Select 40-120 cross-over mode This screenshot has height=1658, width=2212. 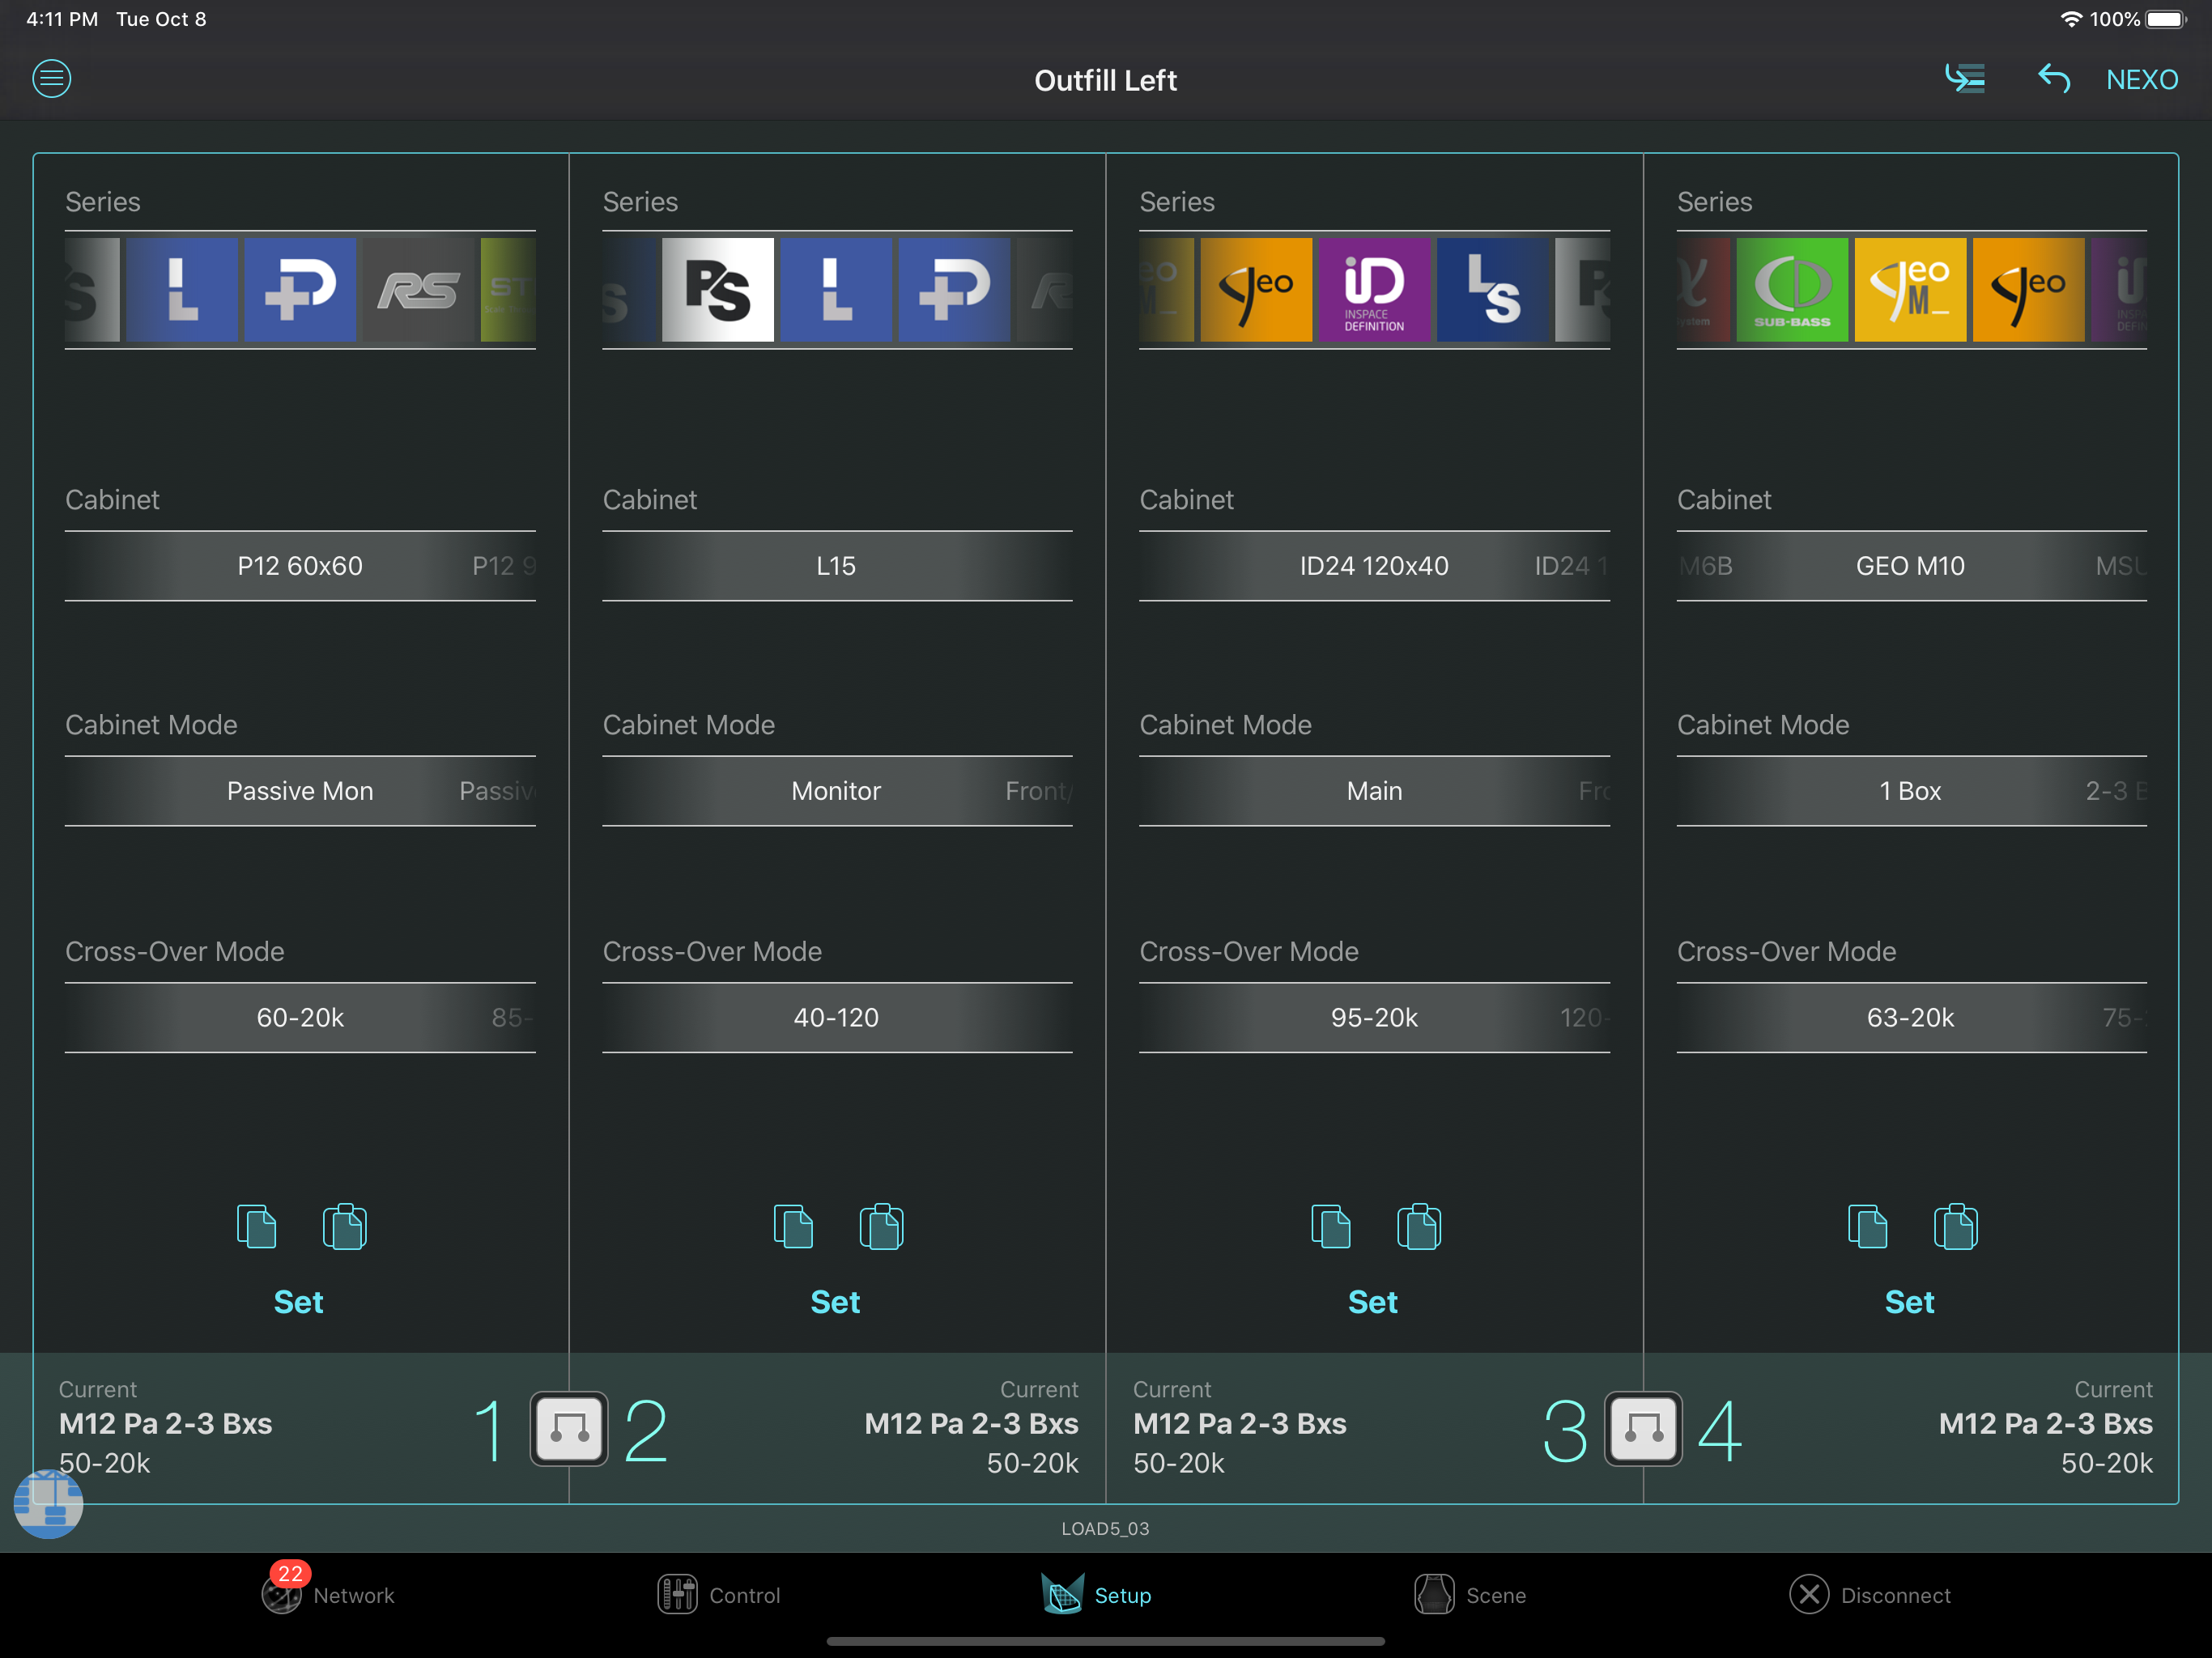(x=836, y=1017)
